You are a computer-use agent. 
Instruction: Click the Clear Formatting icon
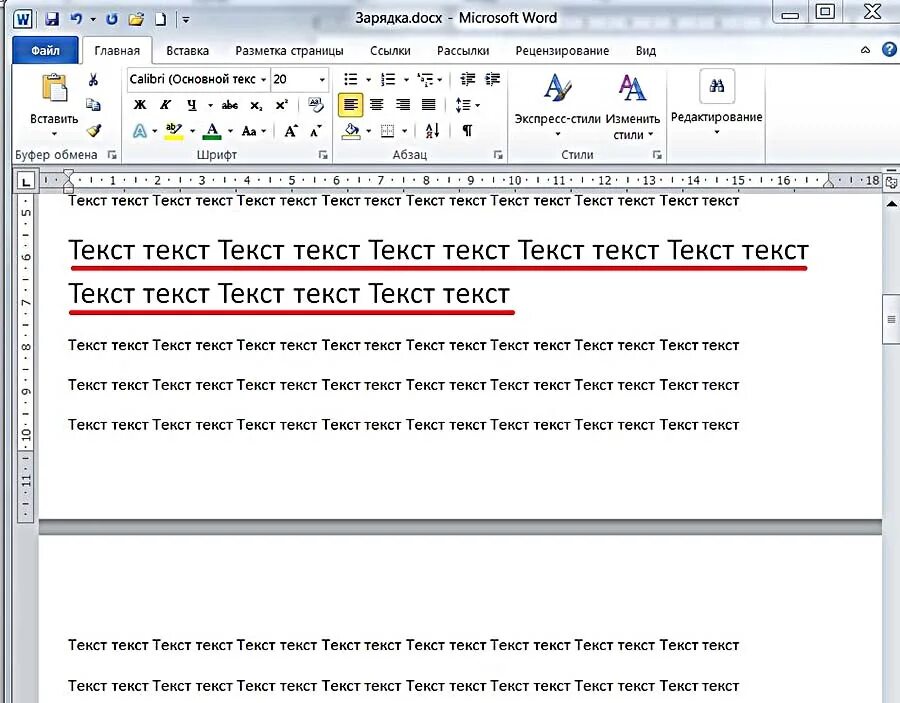pos(315,104)
